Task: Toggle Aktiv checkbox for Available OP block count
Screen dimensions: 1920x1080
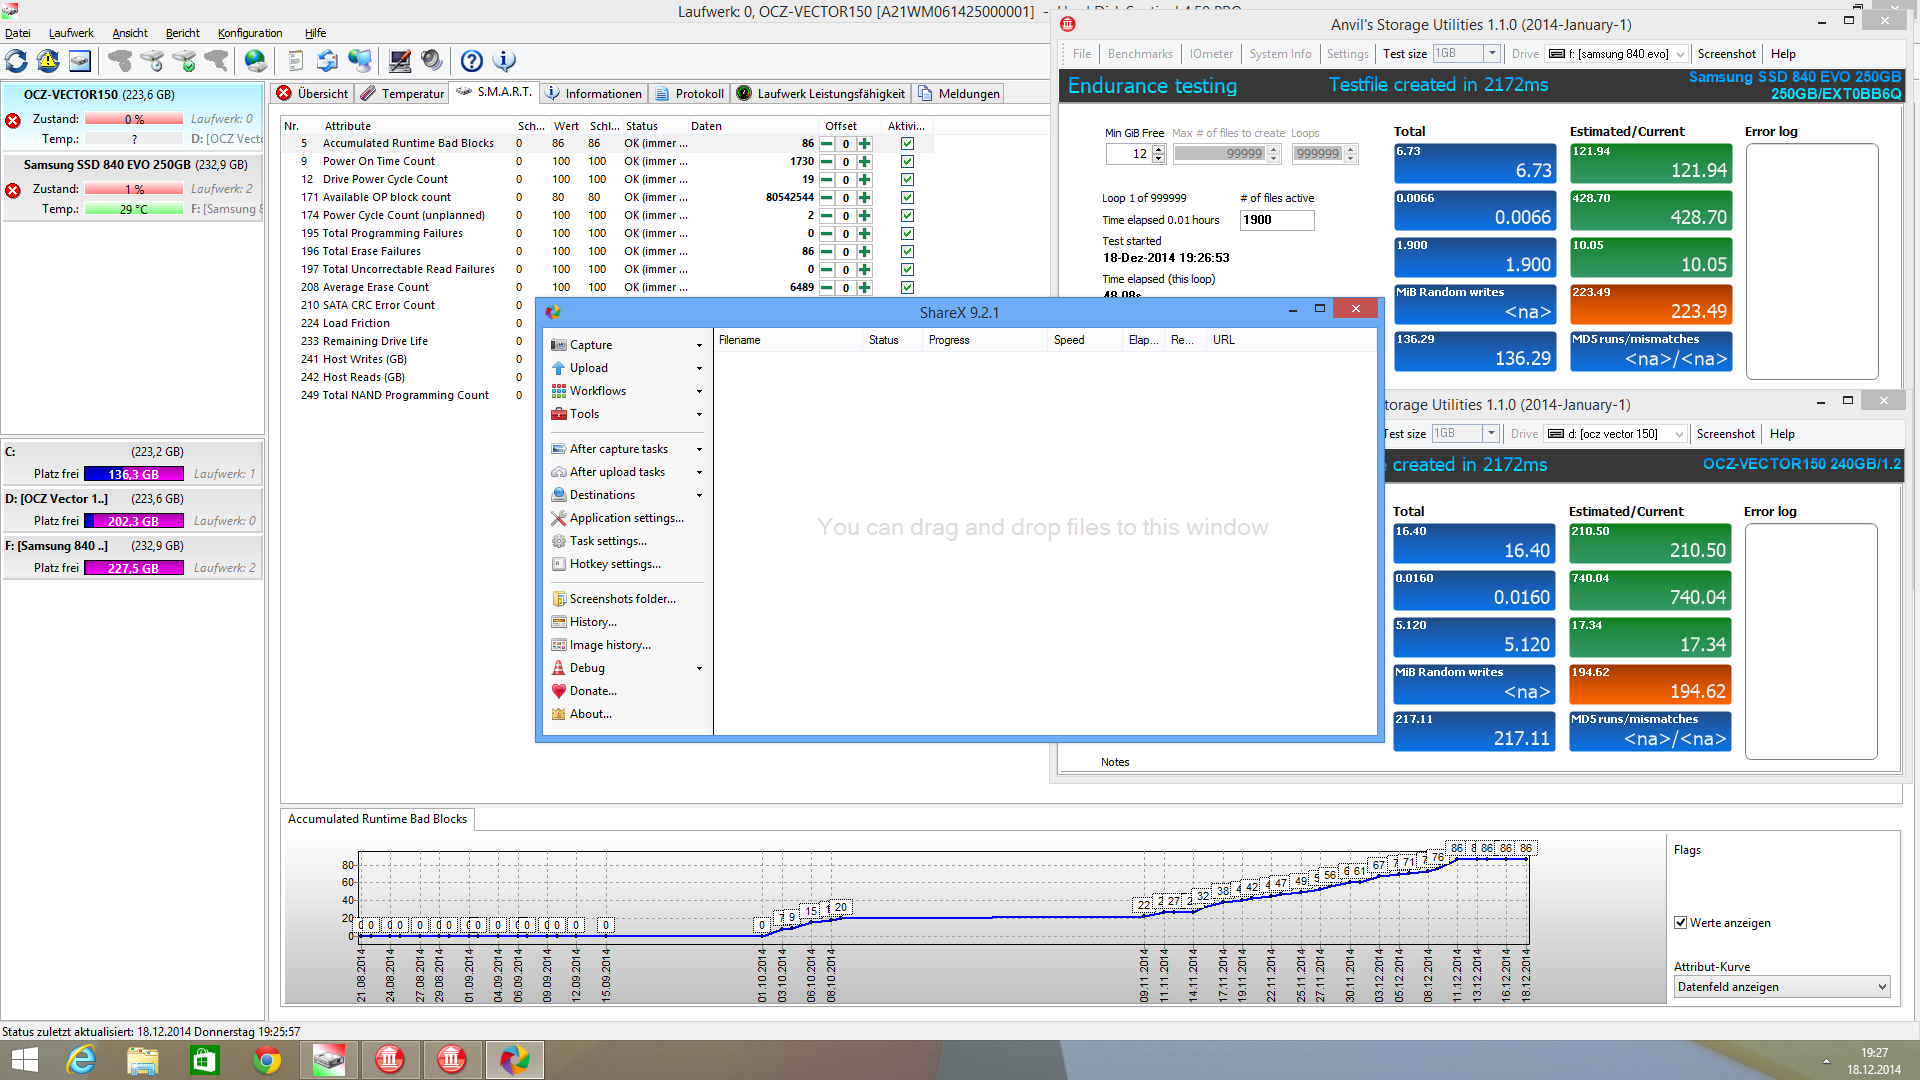Action: coord(907,198)
